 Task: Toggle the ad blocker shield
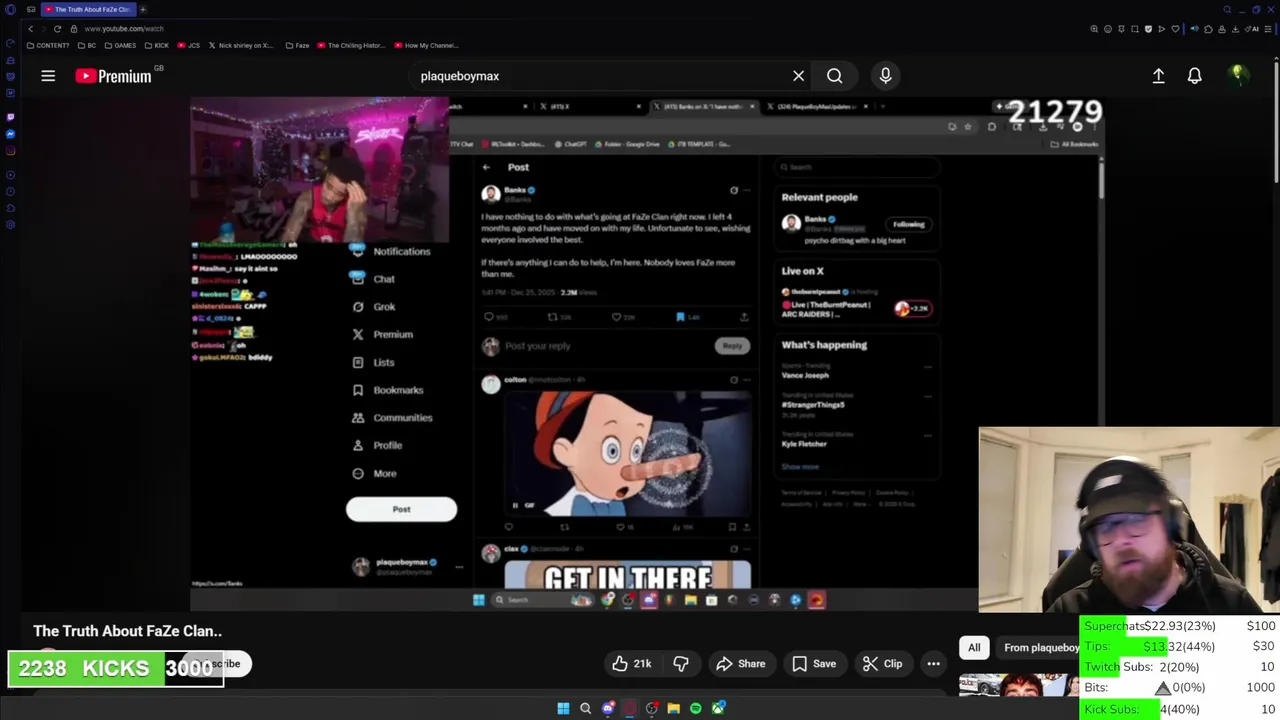tap(1148, 29)
